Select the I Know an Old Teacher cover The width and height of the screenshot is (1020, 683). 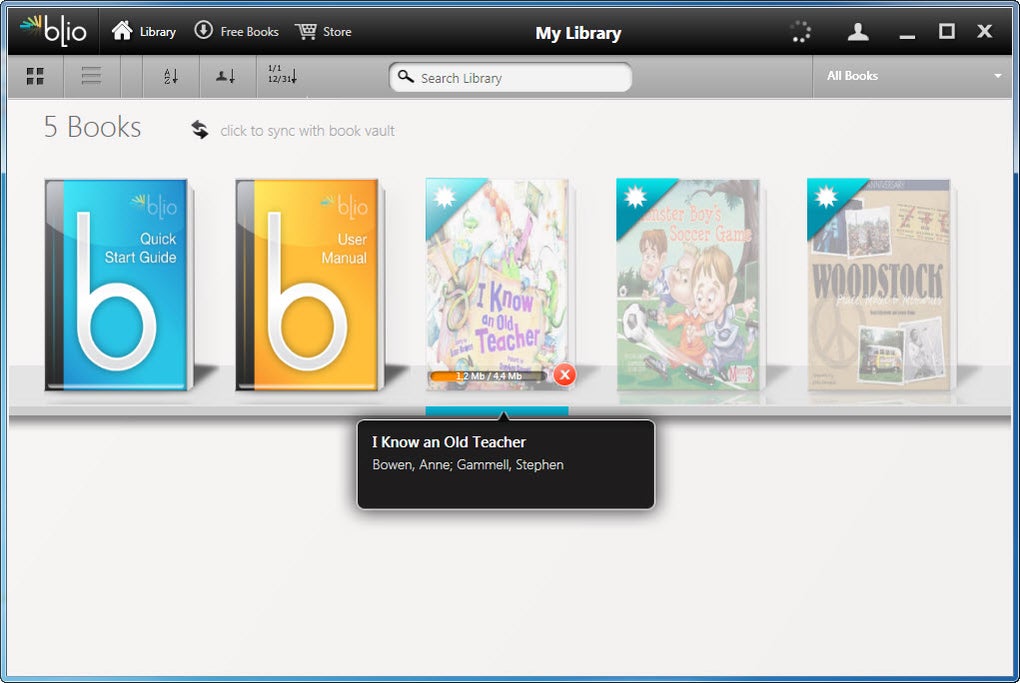(498, 285)
